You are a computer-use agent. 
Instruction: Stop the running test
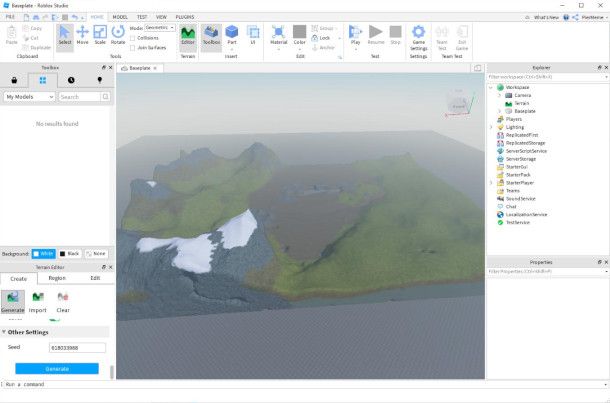coord(395,35)
